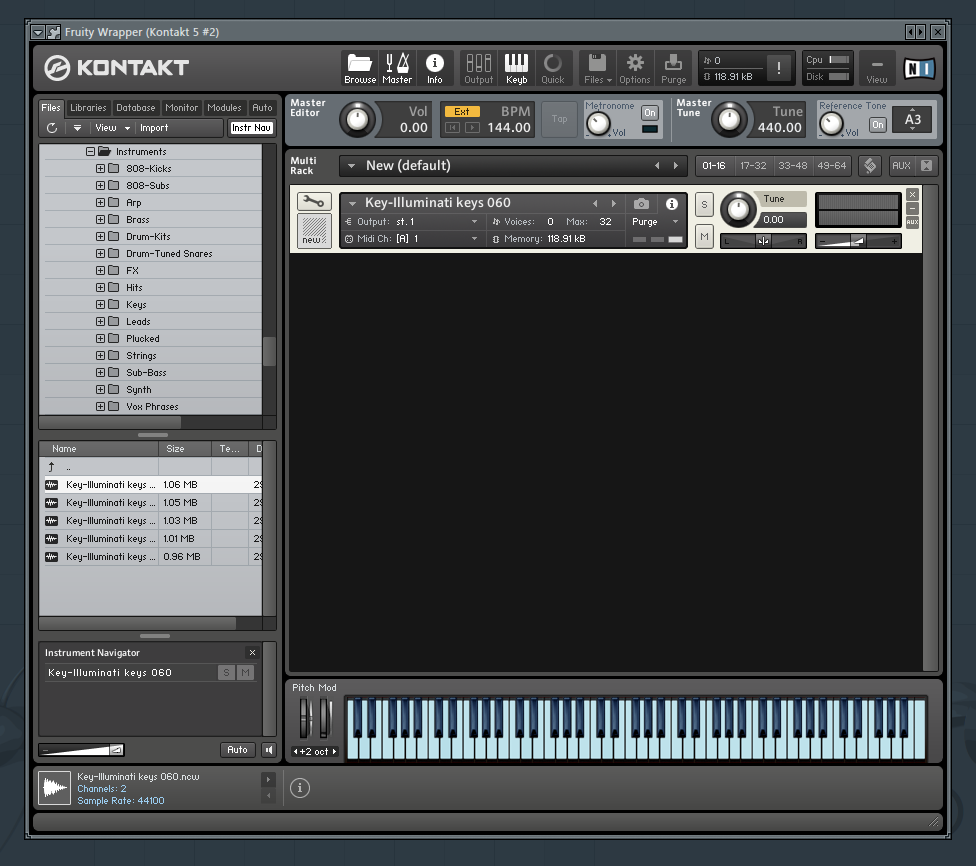Viewport: 976px width, 866px height.
Task: Open the rack KSP multi script icon
Action: 870,166
